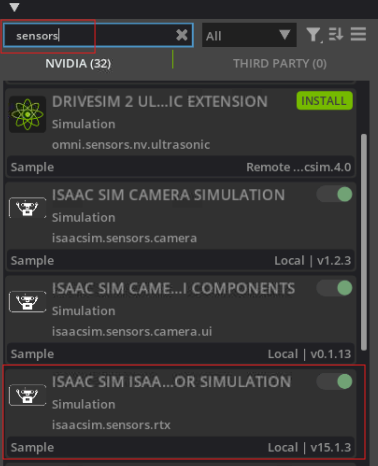This screenshot has height=466, width=378.
Task: Click 'Remote ...csim.4.0' source label
Action: [x=299, y=167]
